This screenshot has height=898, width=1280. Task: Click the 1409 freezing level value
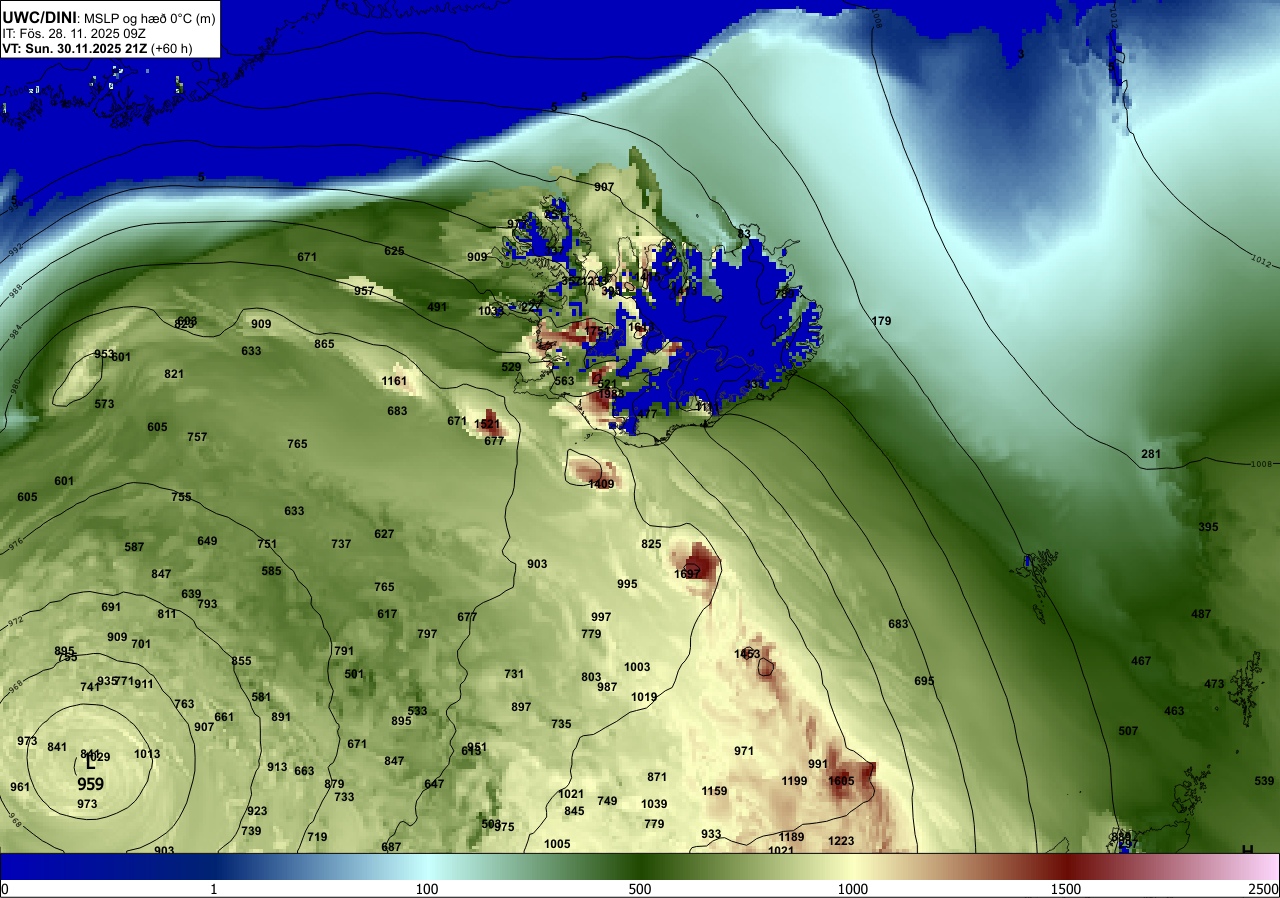(601, 484)
